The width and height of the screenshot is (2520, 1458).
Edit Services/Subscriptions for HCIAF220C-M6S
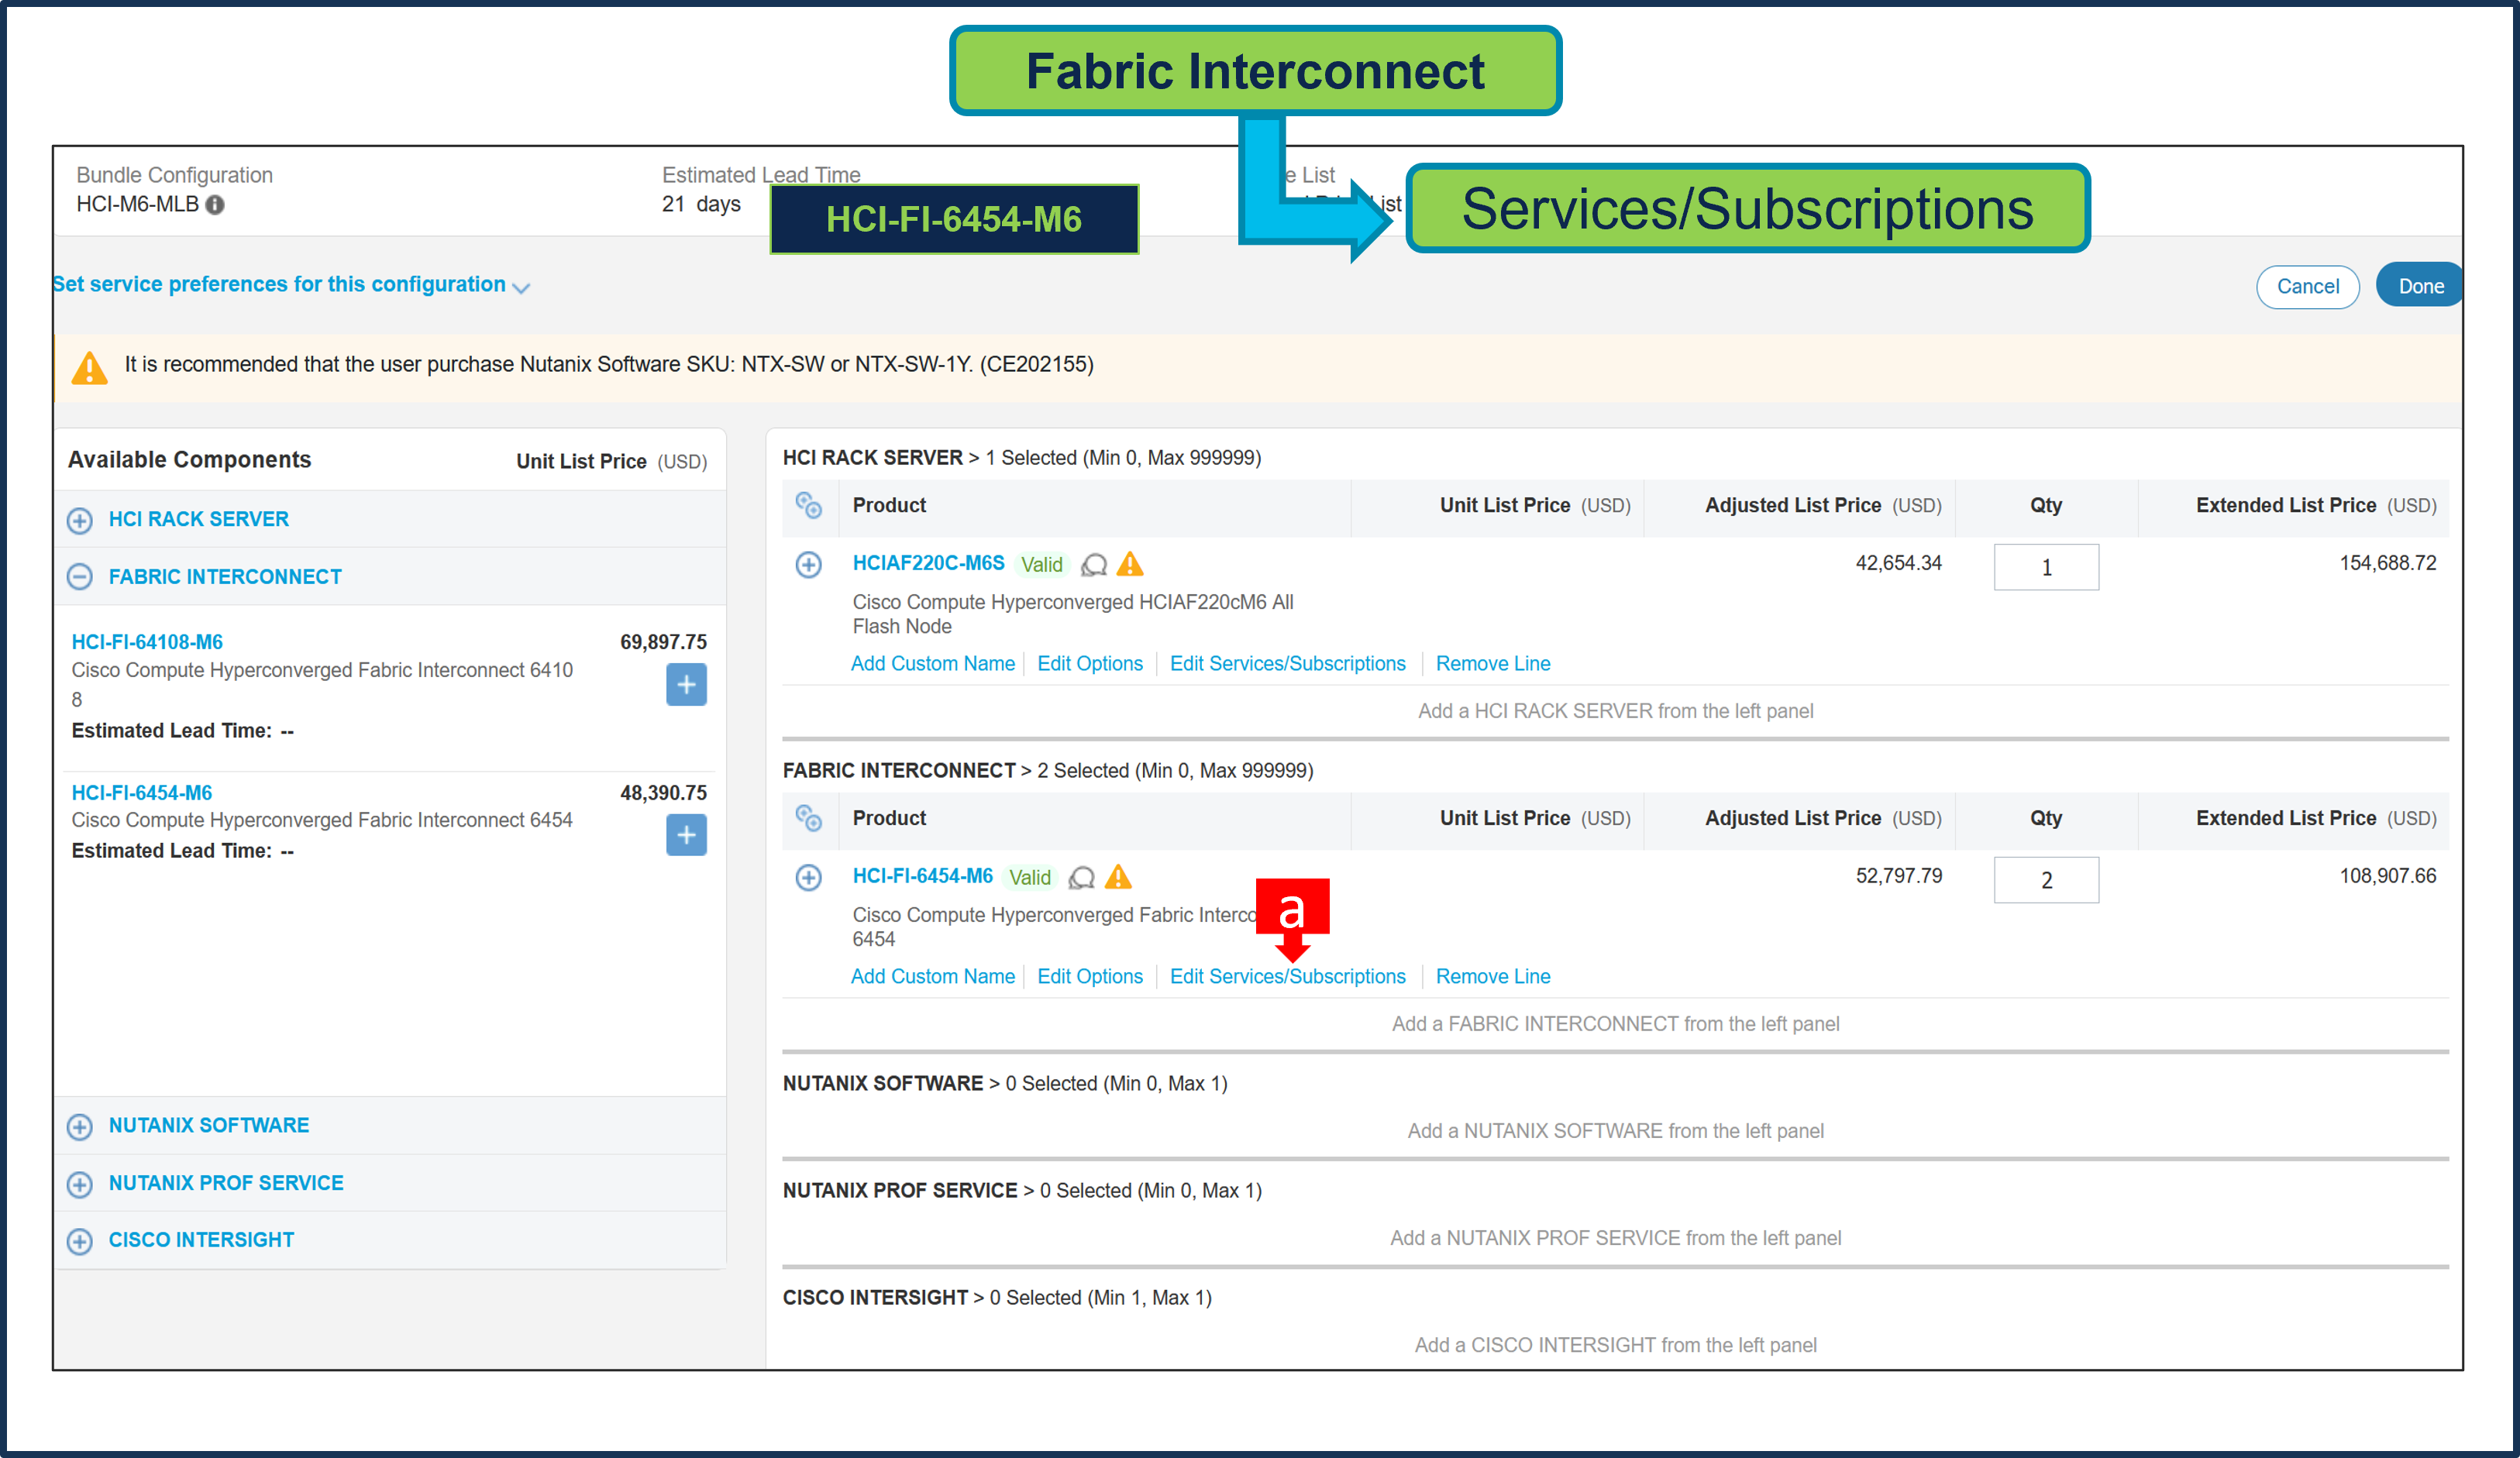click(x=1287, y=664)
